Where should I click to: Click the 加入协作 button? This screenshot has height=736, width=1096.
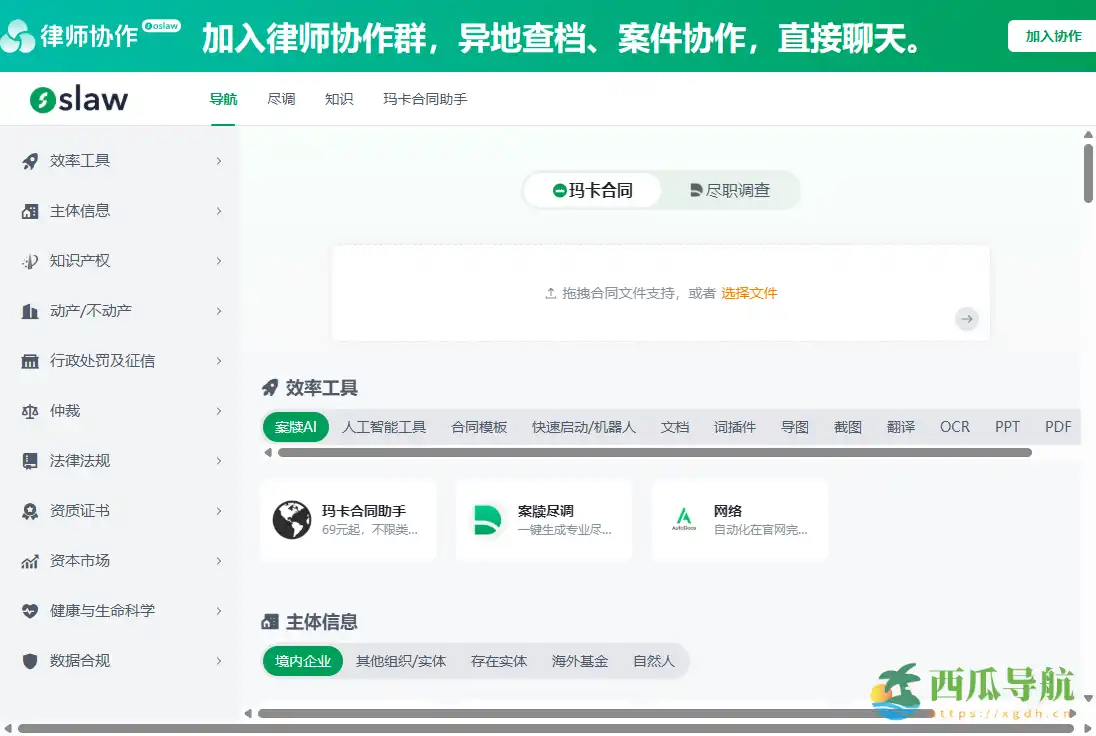click(x=1052, y=35)
